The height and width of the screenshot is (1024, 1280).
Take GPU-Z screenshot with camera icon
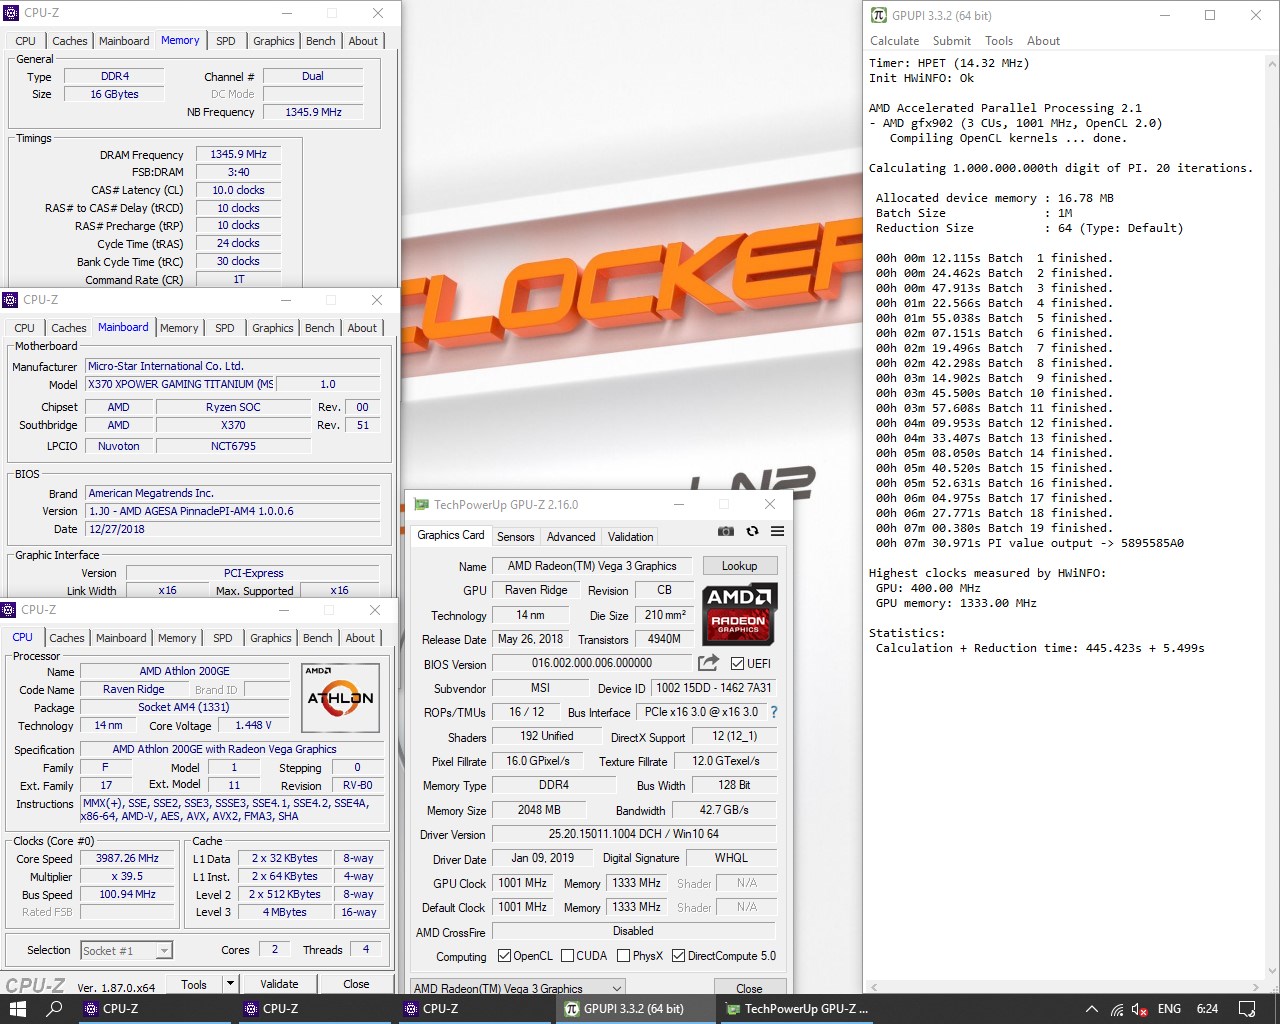pos(726,531)
